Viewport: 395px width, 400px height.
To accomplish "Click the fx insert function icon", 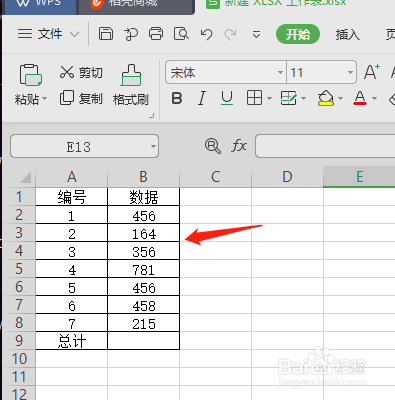I will click(239, 146).
